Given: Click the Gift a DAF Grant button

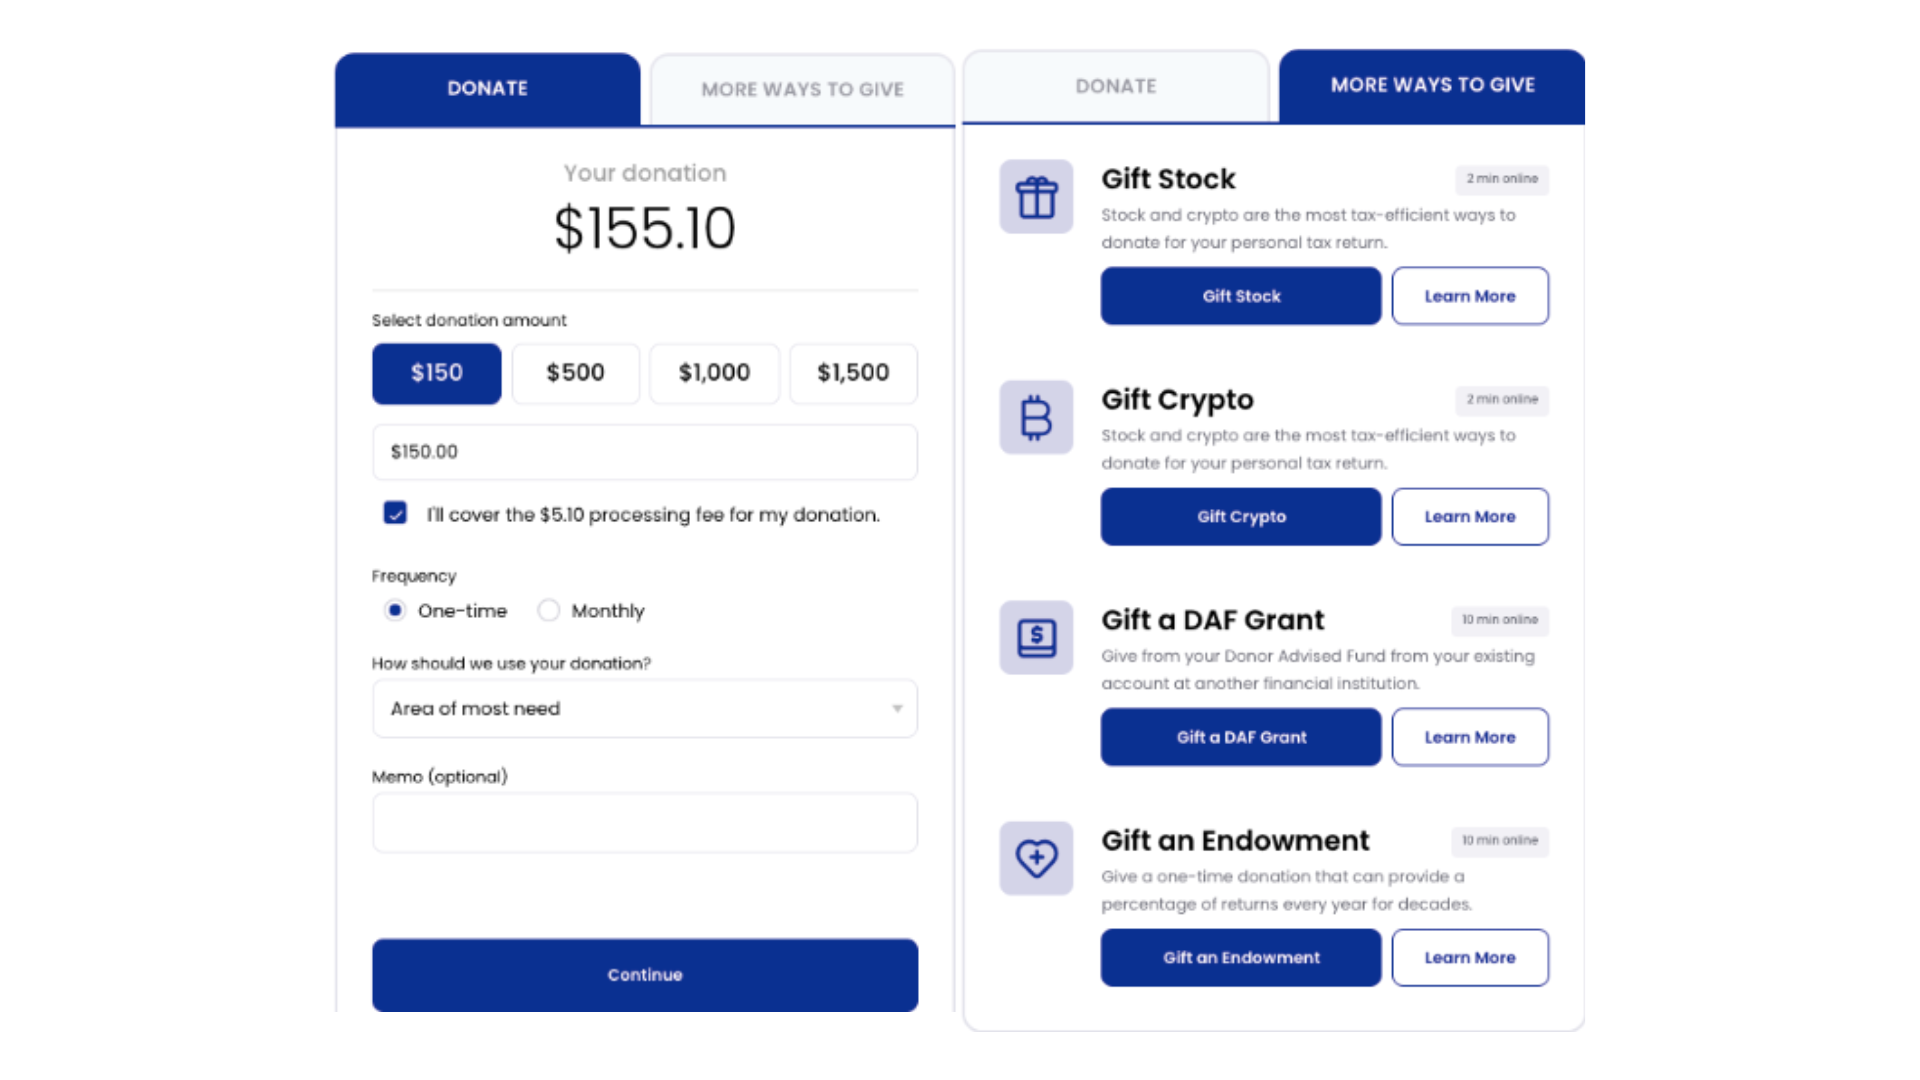Looking at the screenshot, I should (1240, 737).
